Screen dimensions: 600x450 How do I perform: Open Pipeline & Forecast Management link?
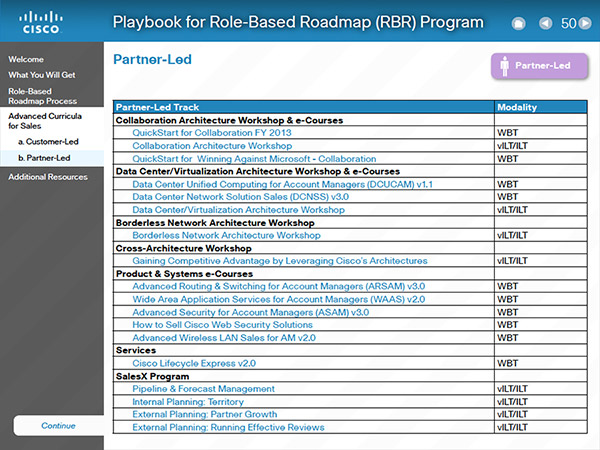tap(204, 389)
